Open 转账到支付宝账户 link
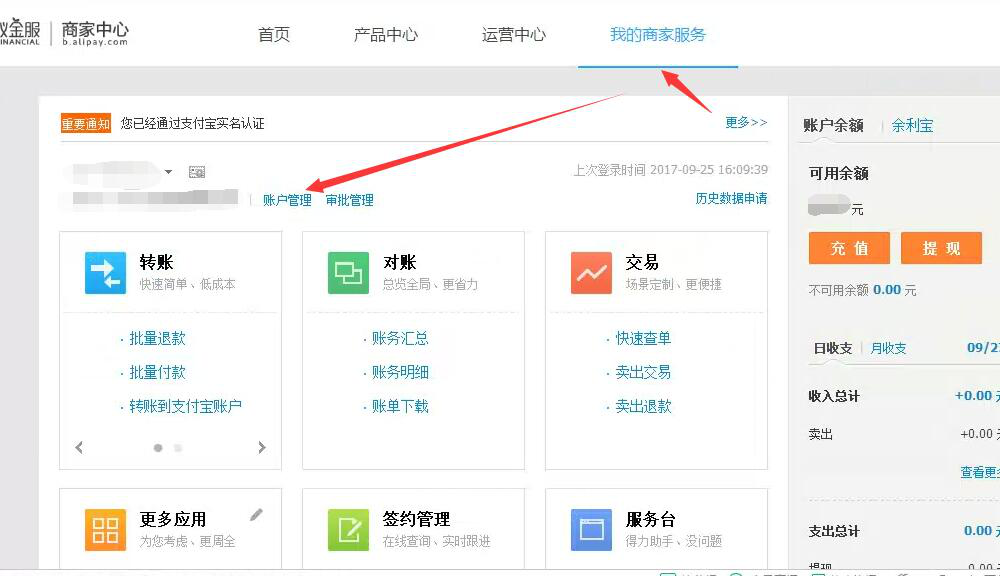 [185, 406]
